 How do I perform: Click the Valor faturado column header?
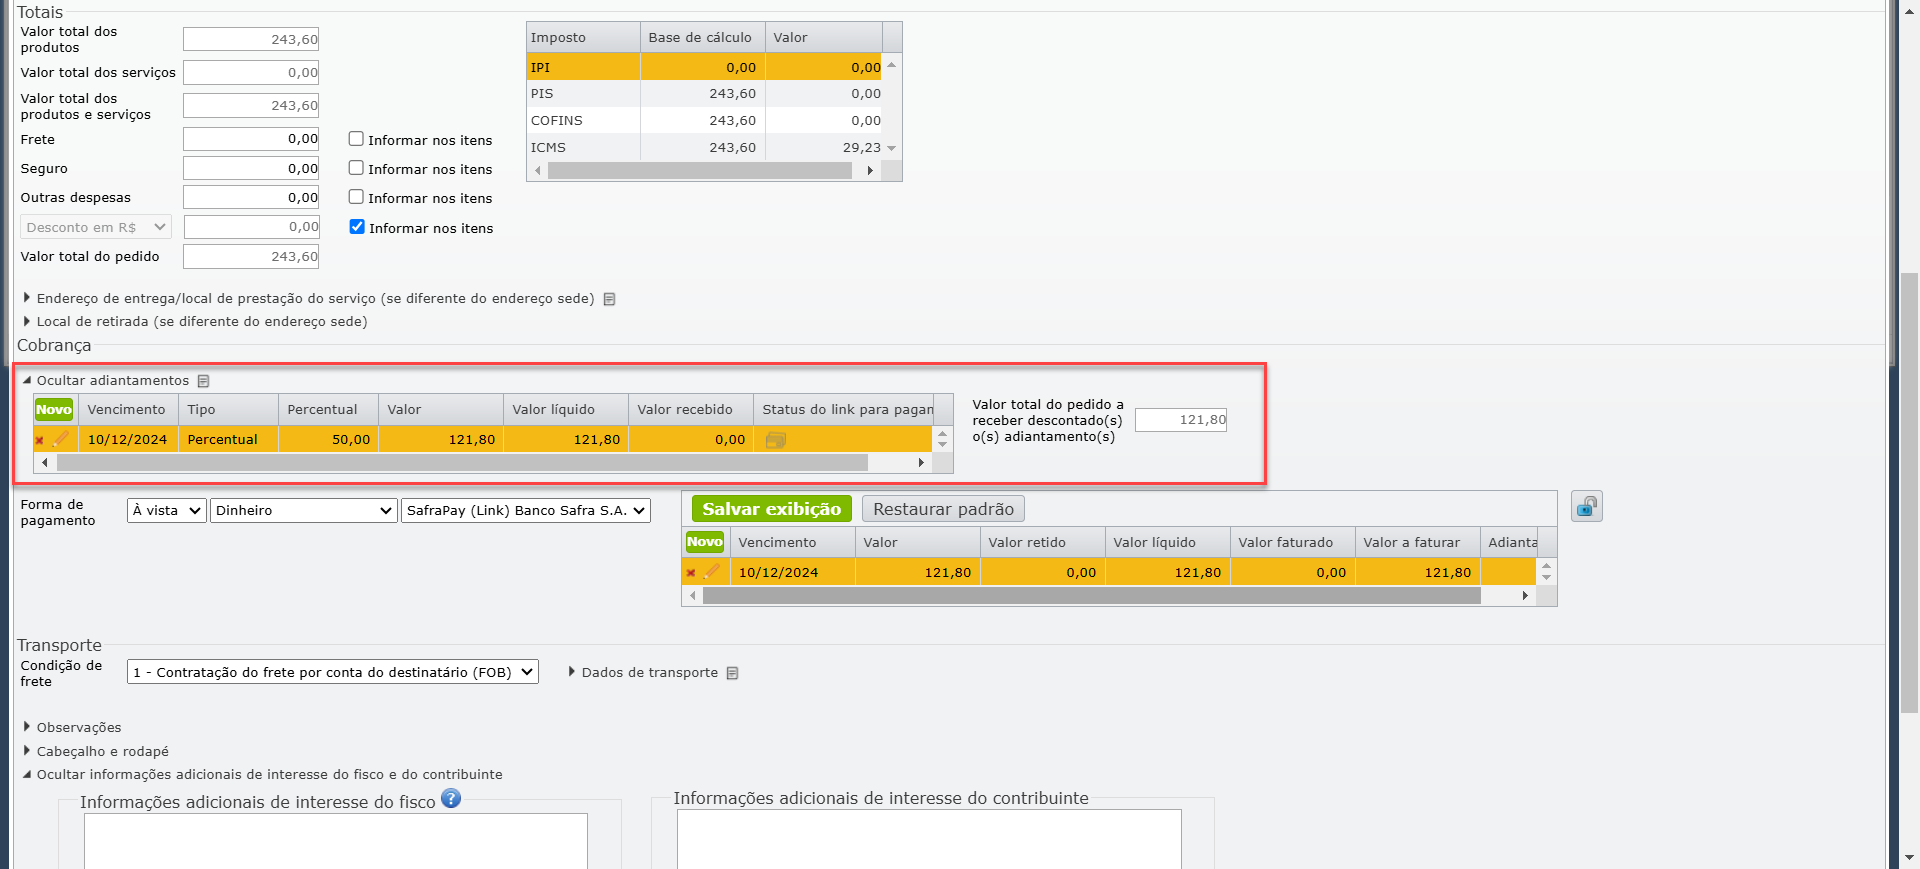click(x=1292, y=543)
